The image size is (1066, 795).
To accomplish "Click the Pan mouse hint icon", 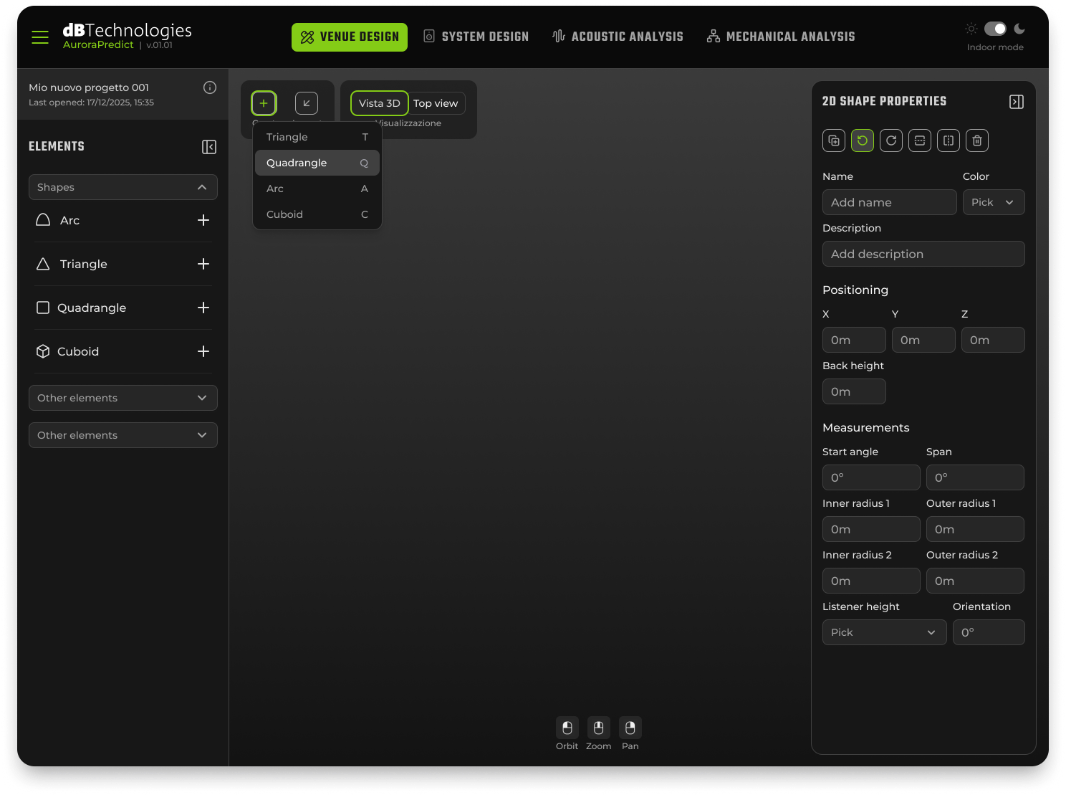I will 630,728.
